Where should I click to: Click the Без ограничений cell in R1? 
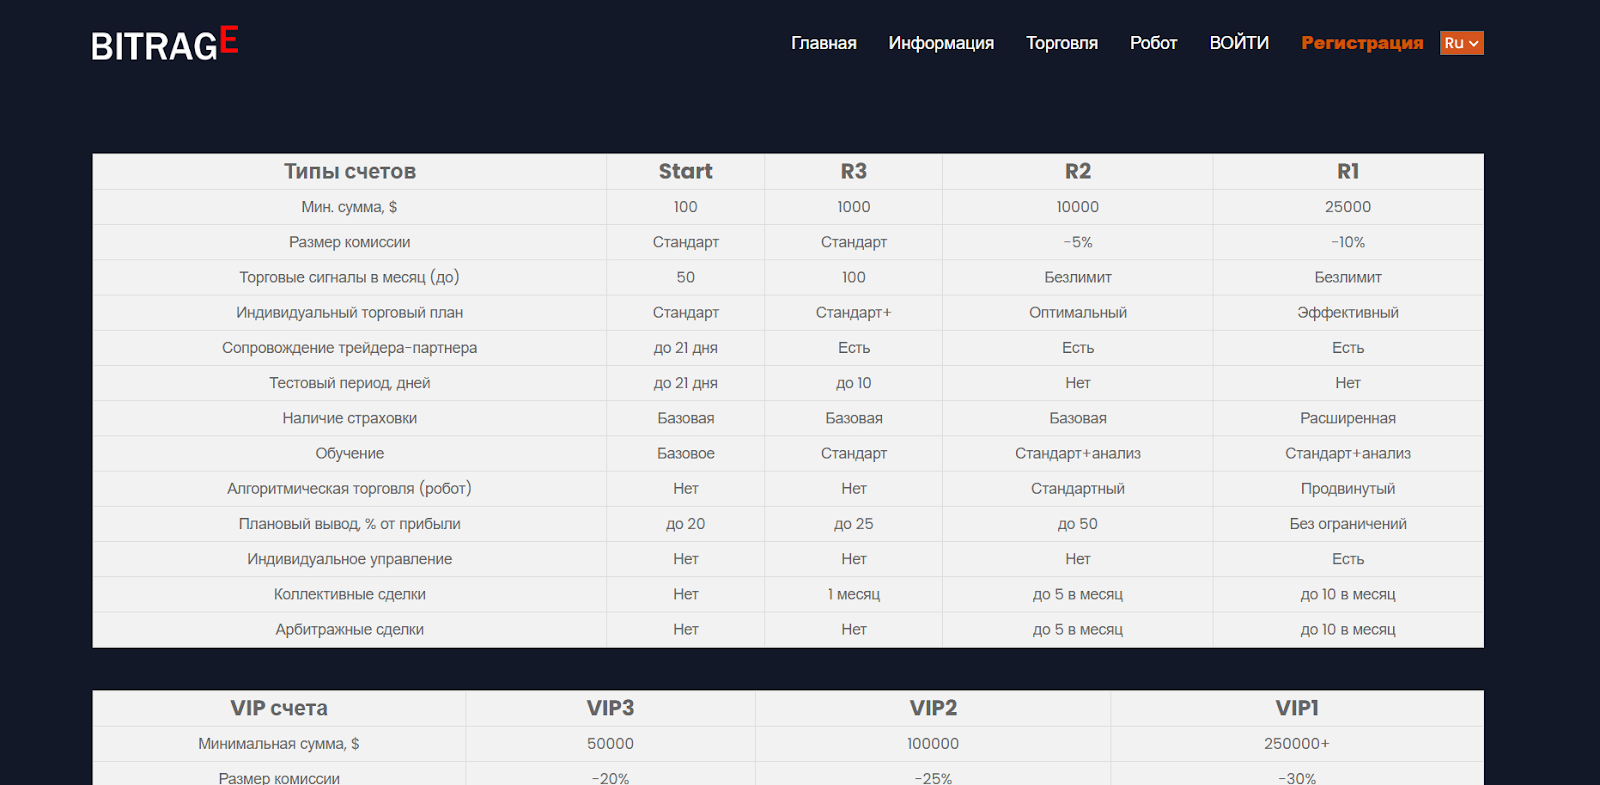click(1348, 524)
